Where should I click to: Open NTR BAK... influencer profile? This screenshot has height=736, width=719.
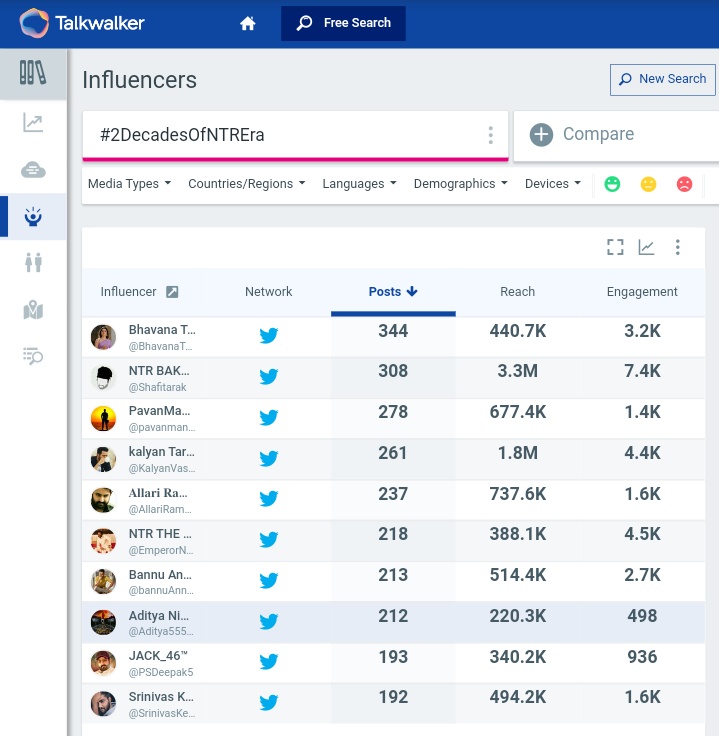click(159, 371)
